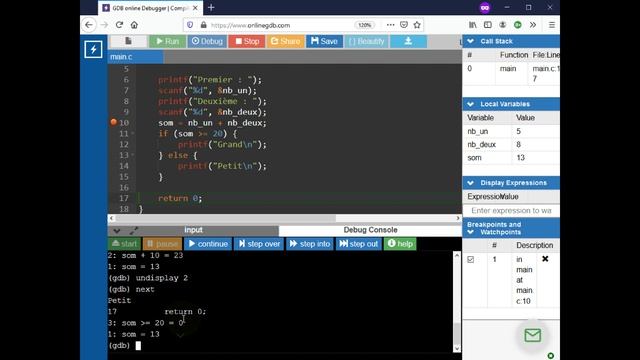Close the GDB online Debugger tab
Viewport: 640px width, 360px height.
click(195, 8)
